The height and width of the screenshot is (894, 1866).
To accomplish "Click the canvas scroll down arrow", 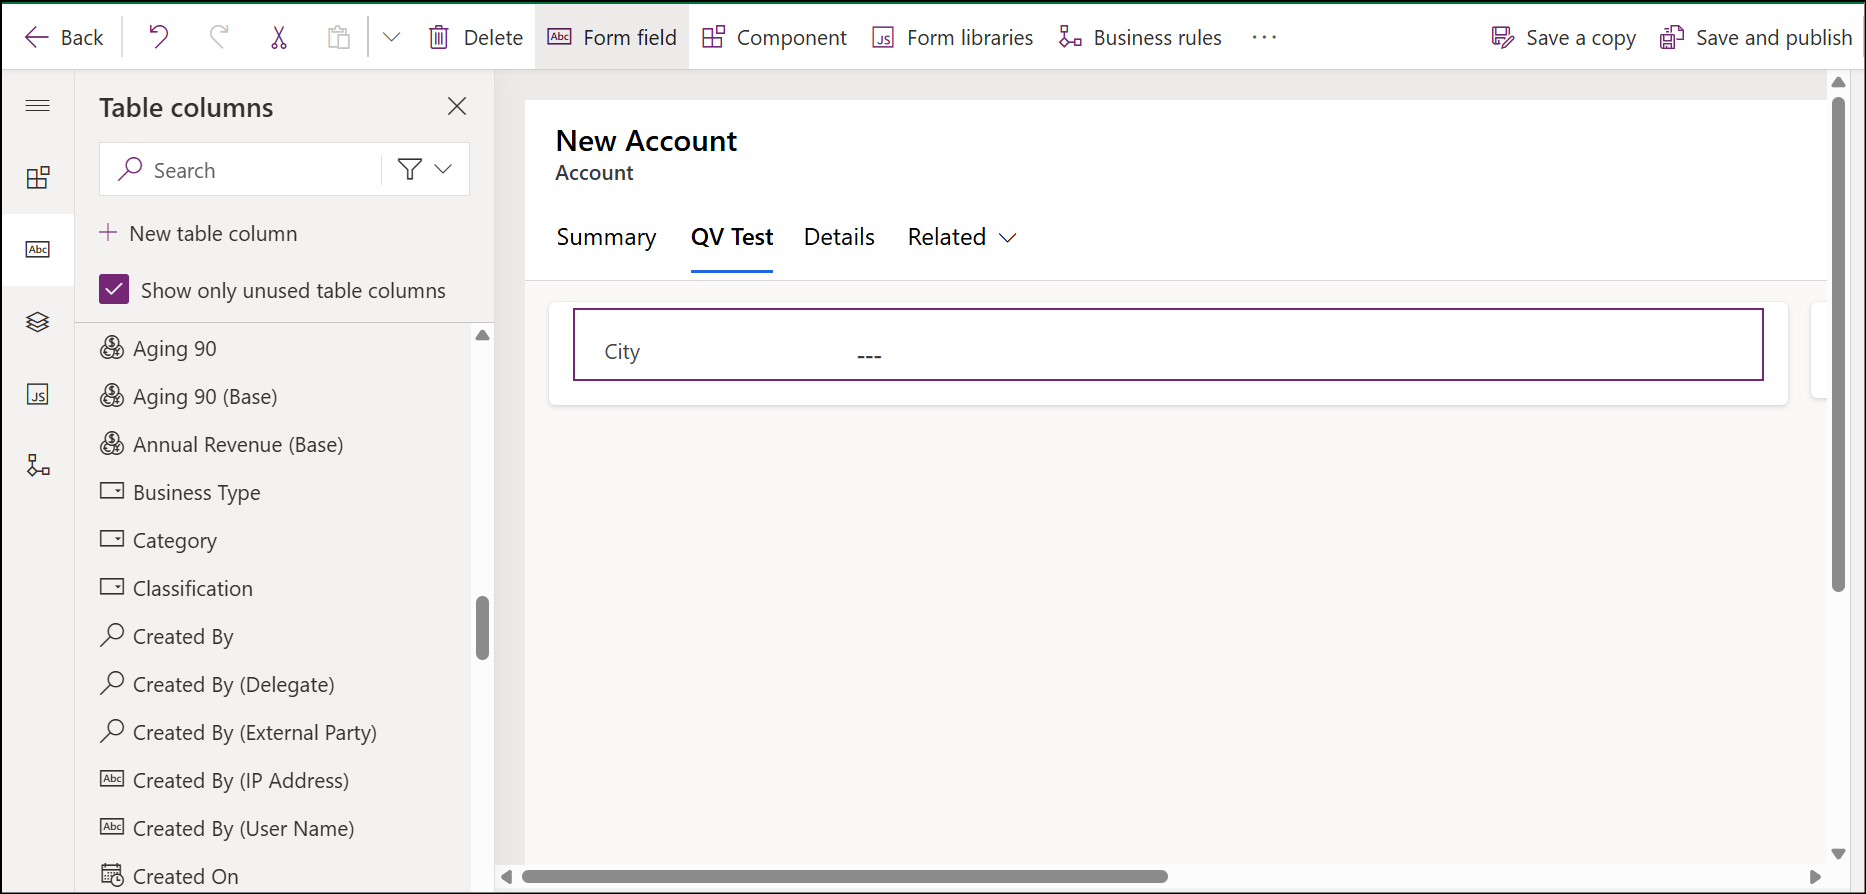I will tap(1838, 854).
